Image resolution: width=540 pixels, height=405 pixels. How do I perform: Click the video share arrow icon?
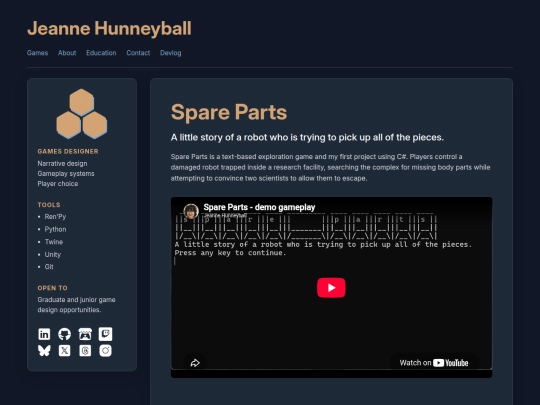point(195,363)
